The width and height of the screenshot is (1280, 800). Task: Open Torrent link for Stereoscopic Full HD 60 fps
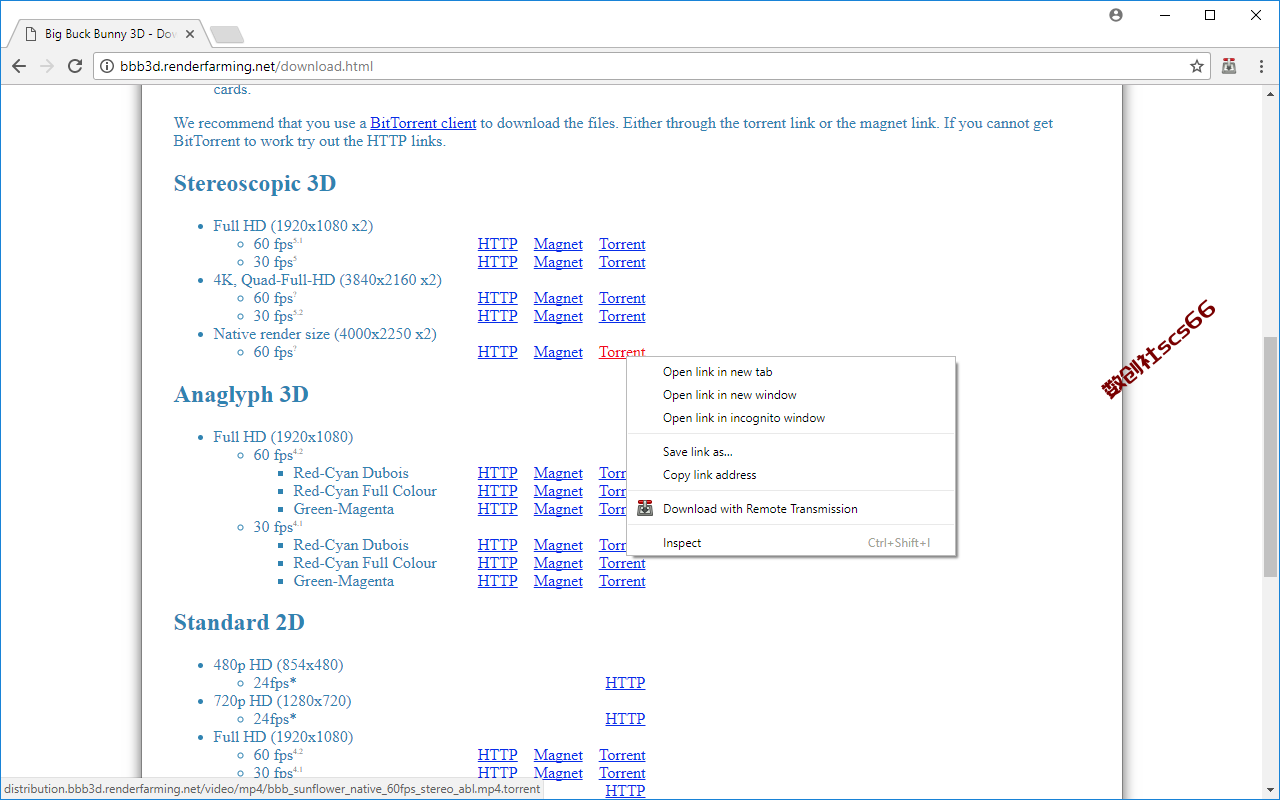pyautogui.click(x=622, y=244)
